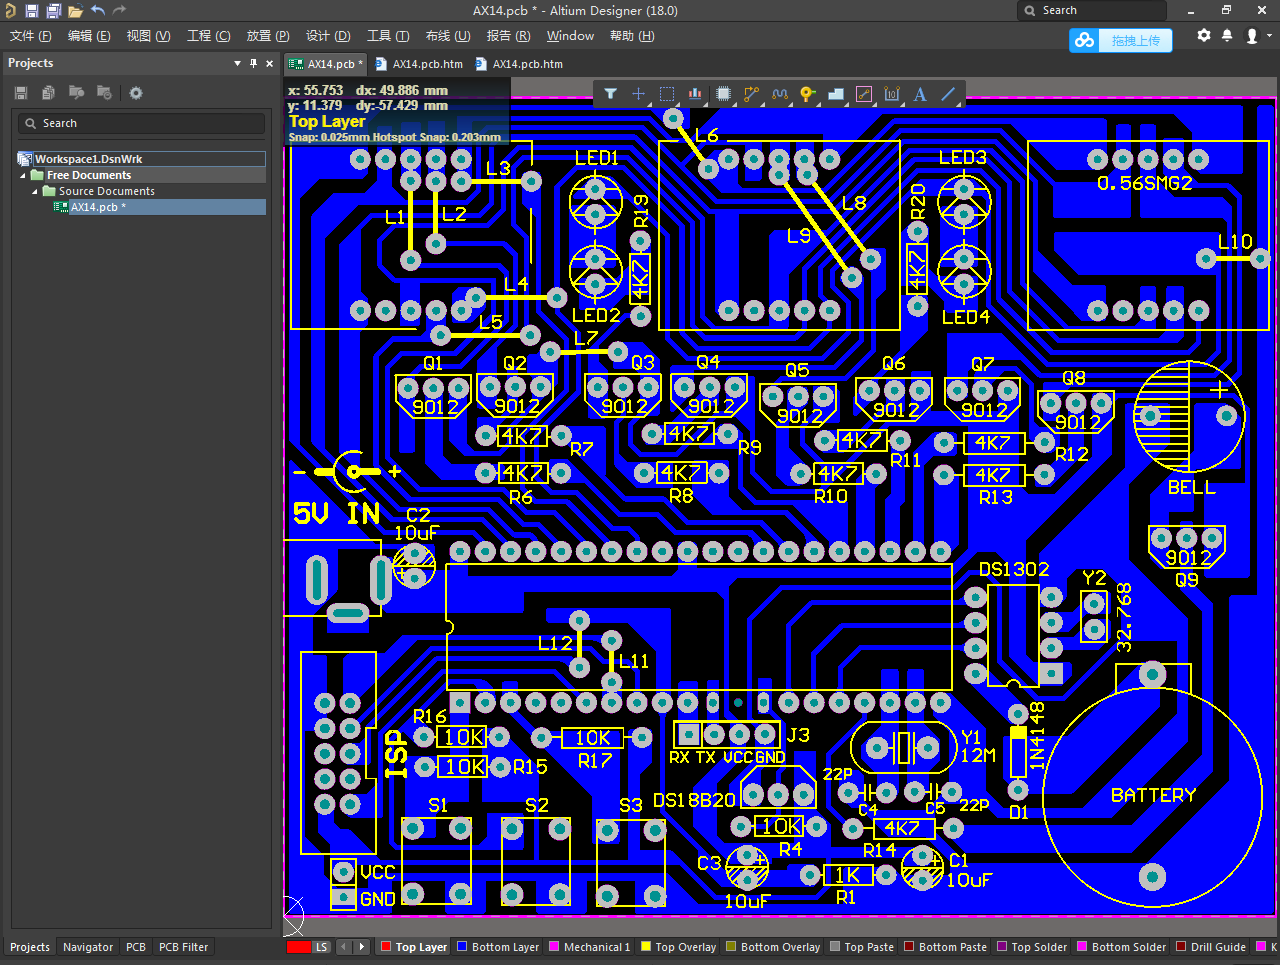Viewport: 1280px width, 965px height.
Task: Select the place text string tool
Action: 920,94
